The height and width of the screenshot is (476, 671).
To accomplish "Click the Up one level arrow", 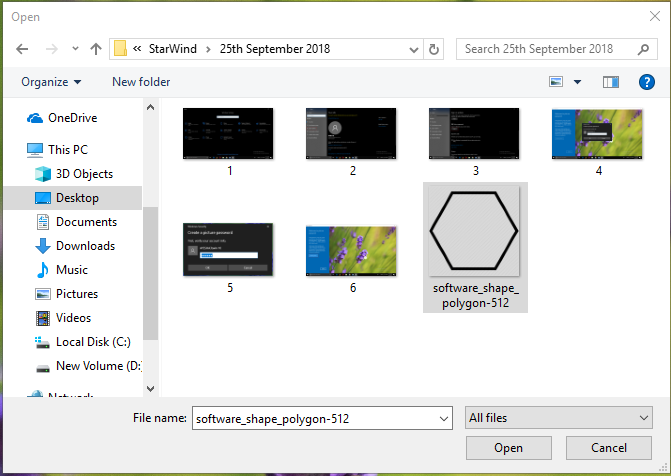I will (x=95, y=49).
